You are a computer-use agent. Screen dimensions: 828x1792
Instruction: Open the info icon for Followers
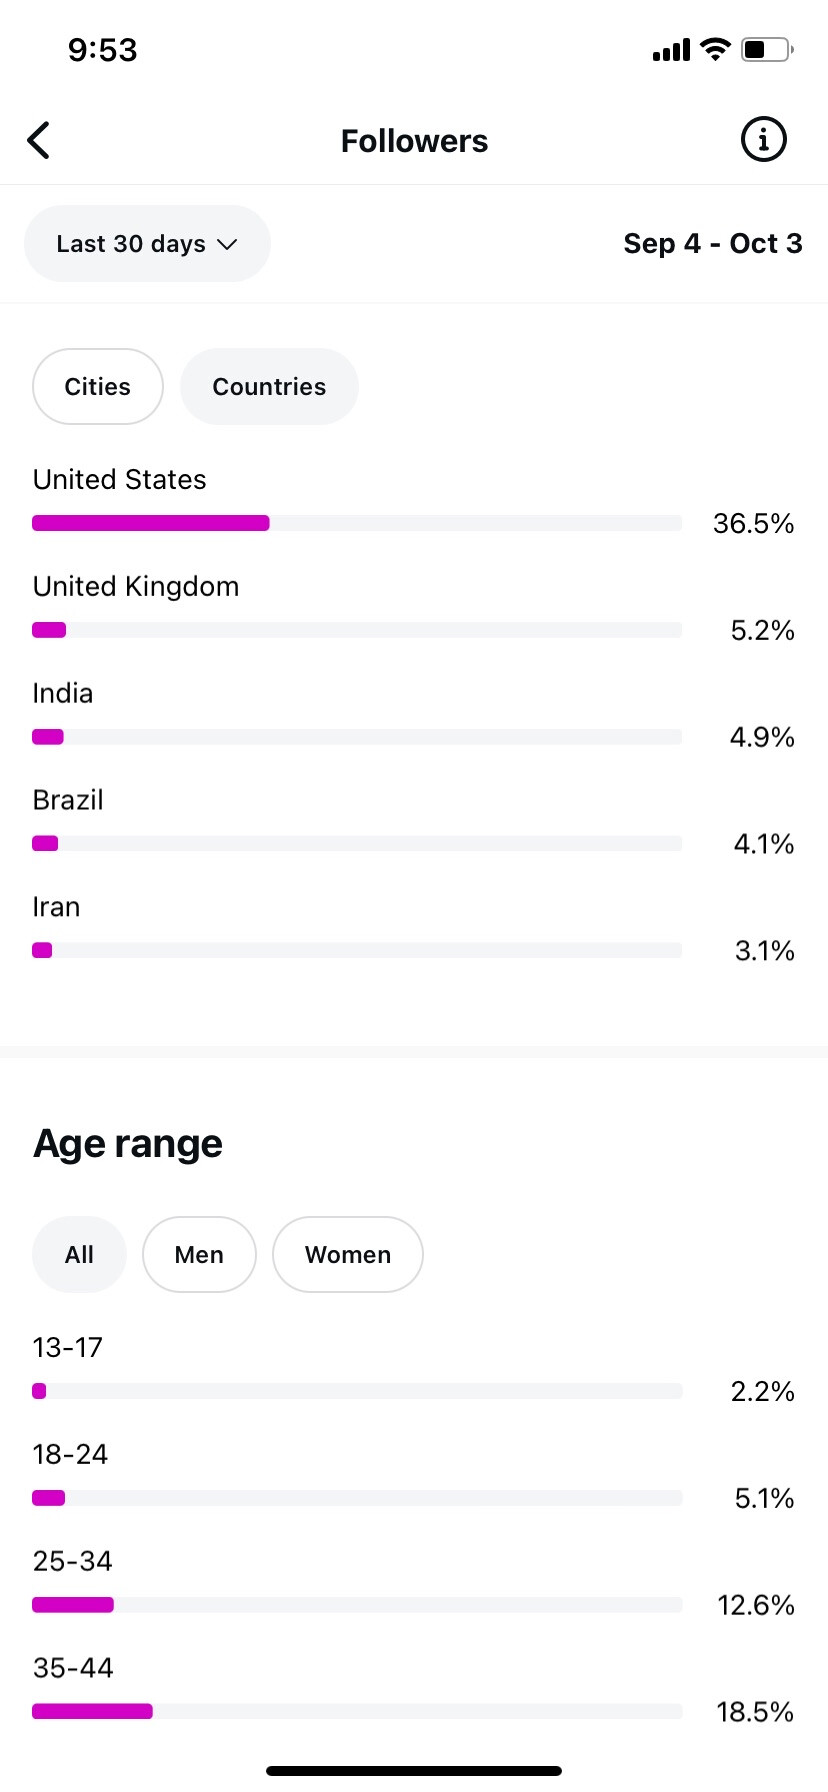point(763,140)
